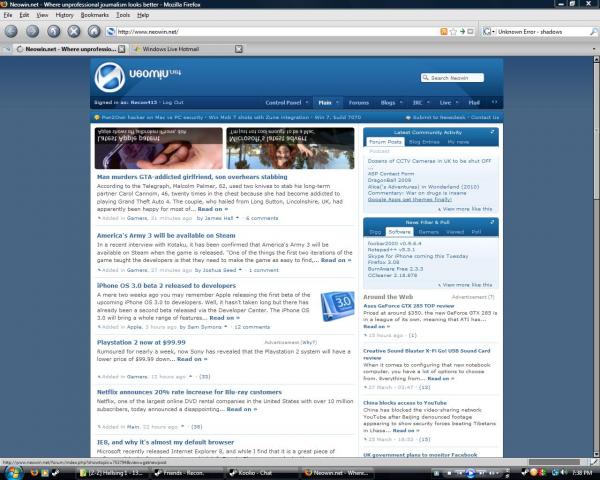This screenshot has height=480, width=600.
Task: Bookmark the page with the star icon
Action: [453, 32]
